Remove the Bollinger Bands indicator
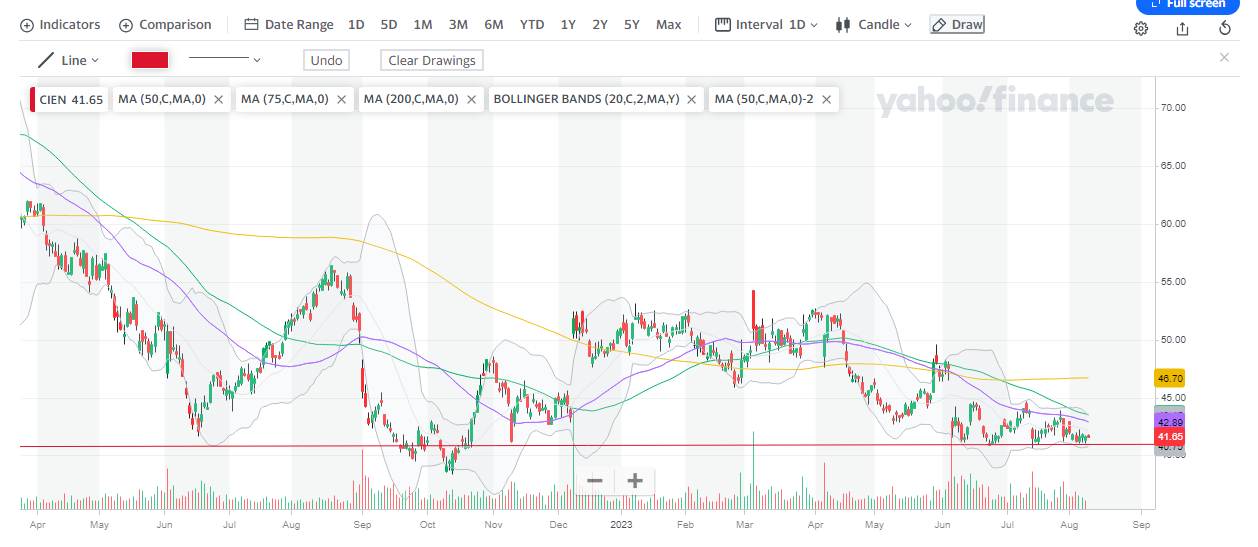The image size is (1258, 547). (x=692, y=100)
